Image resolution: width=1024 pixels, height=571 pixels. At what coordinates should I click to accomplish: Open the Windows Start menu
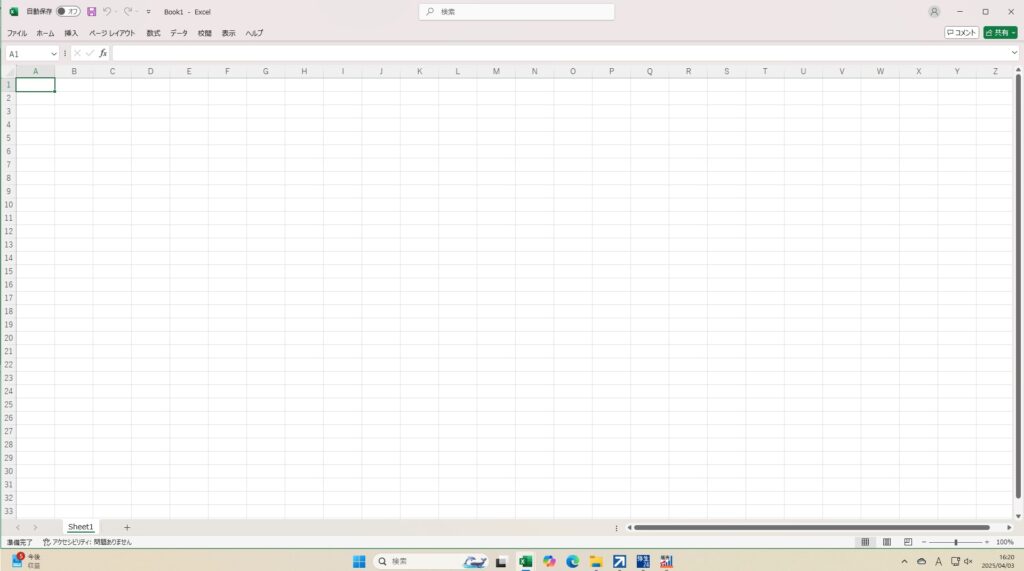[359, 562]
